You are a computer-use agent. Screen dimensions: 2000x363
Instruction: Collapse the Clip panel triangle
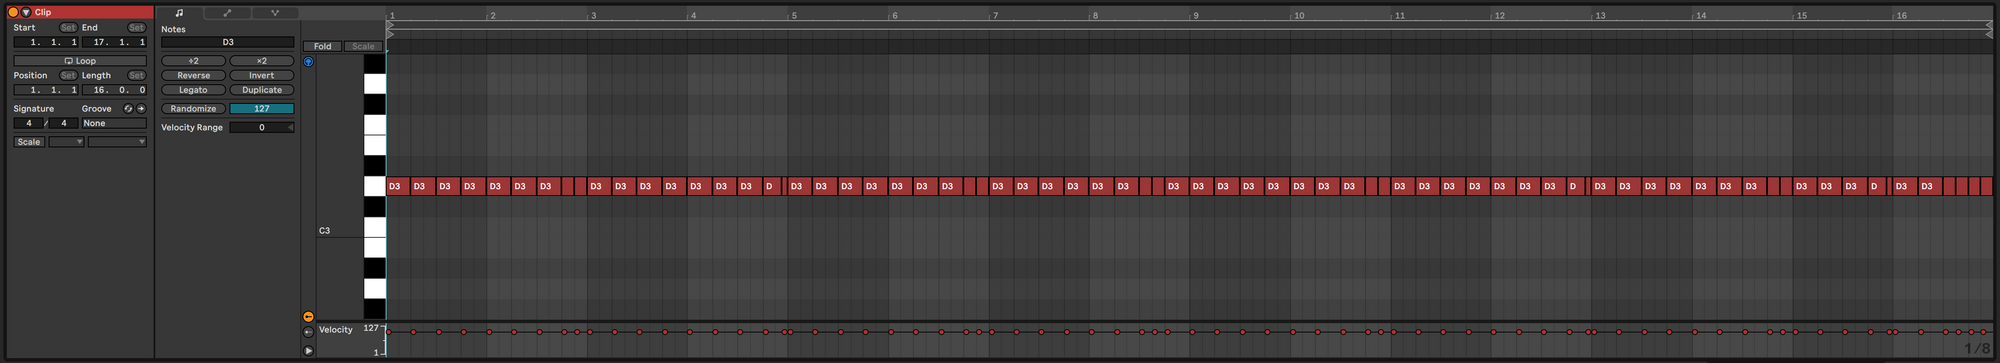tap(26, 12)
